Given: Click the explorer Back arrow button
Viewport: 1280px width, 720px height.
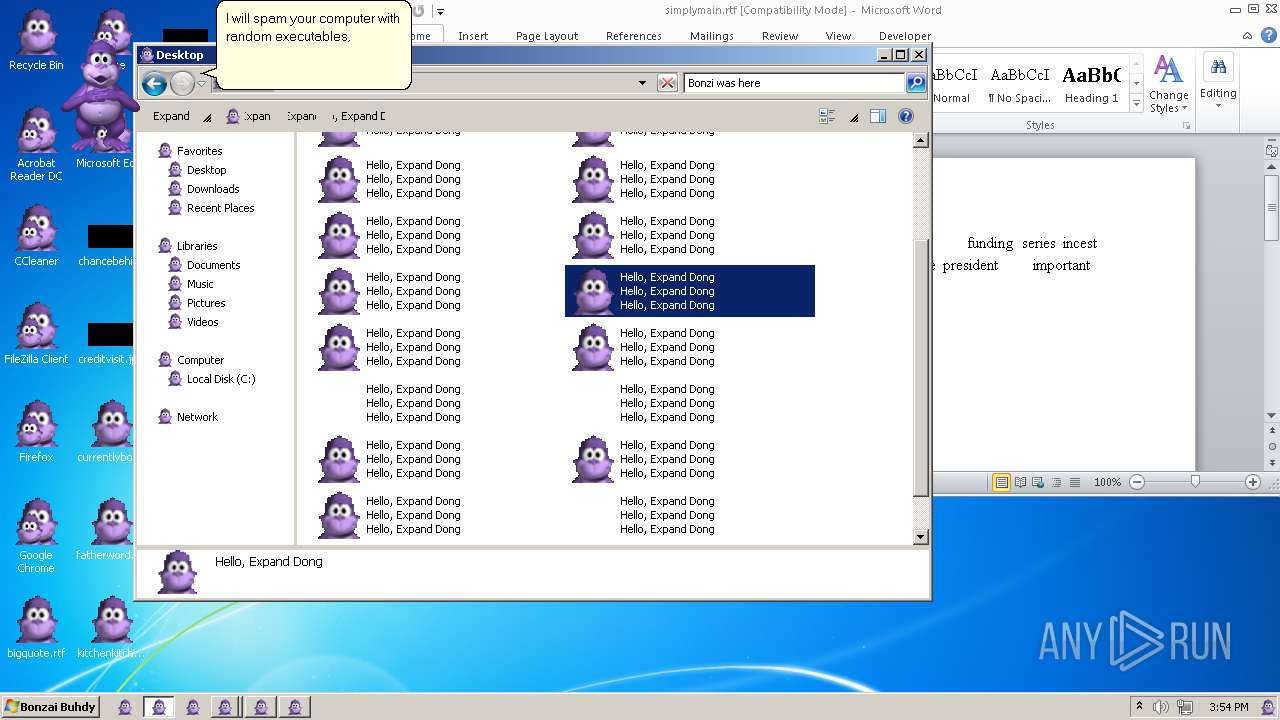Looking at the screenshot, I should [x=154, y=84].
